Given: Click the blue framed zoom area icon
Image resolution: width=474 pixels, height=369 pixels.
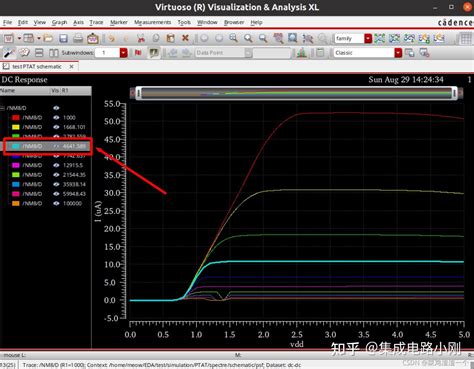Looking at the screenshot, I should click(292, 38).
